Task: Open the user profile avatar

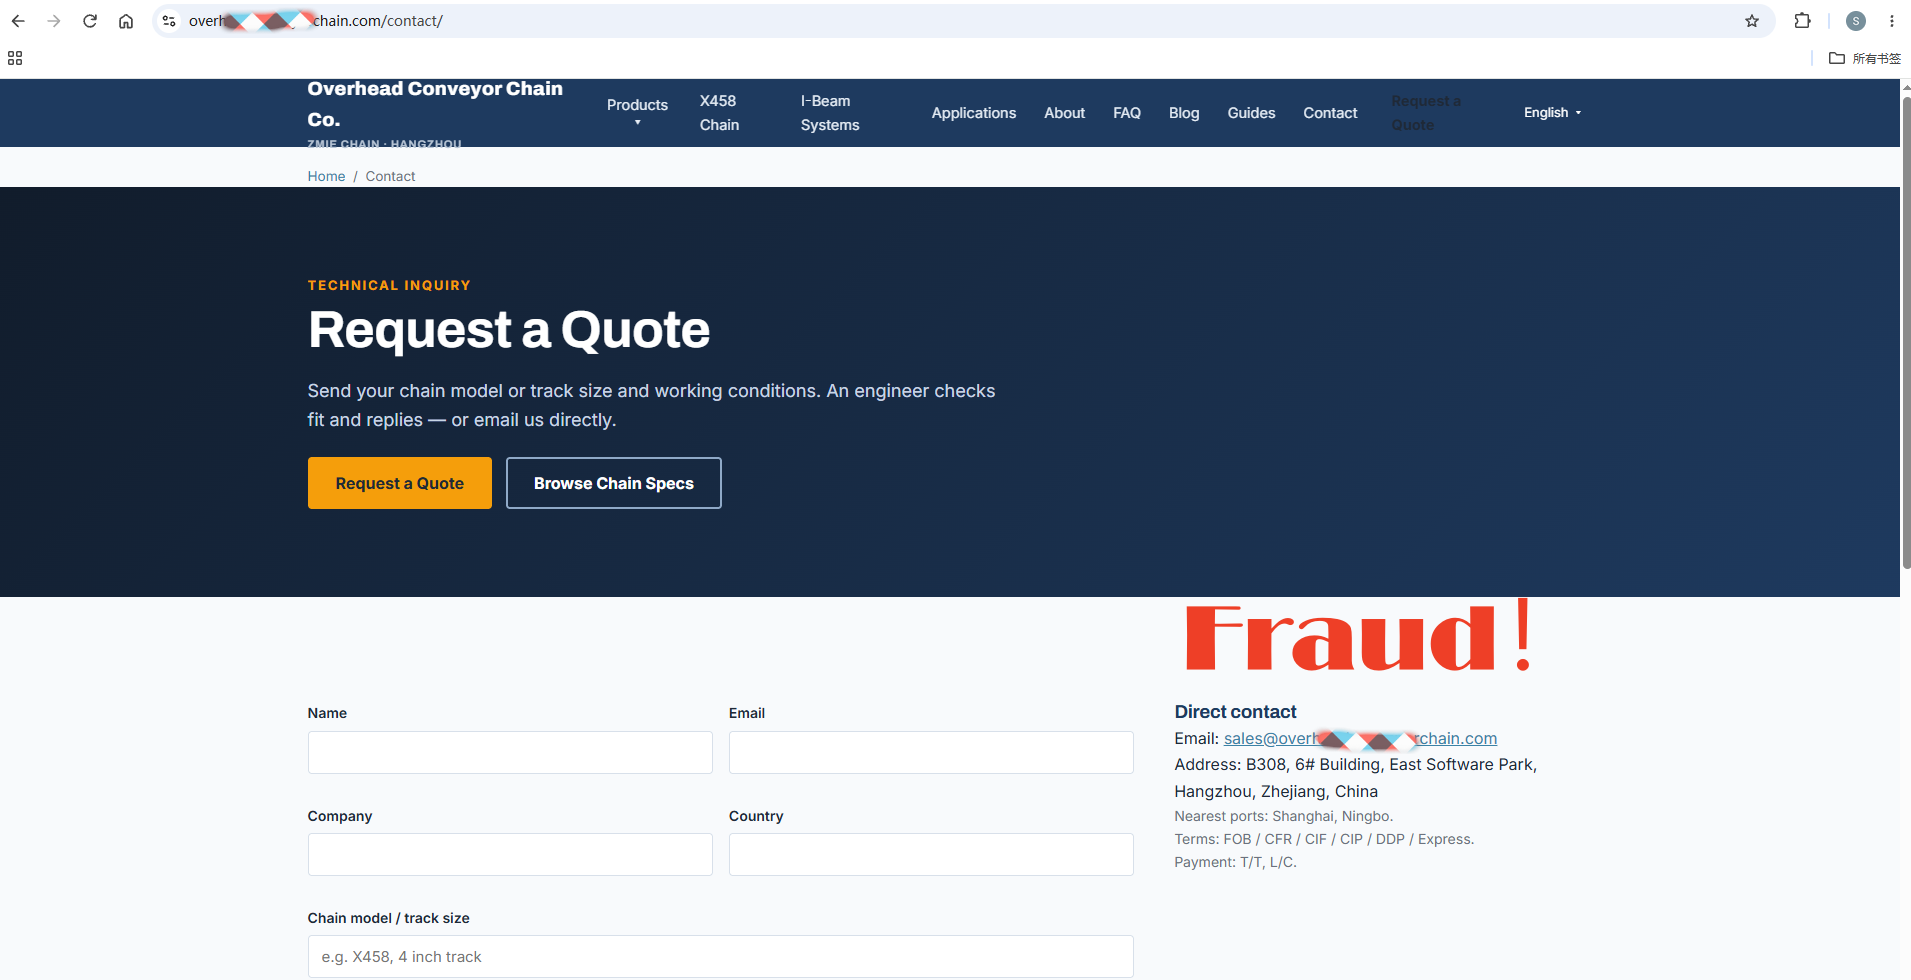Action: [1856, 21]
